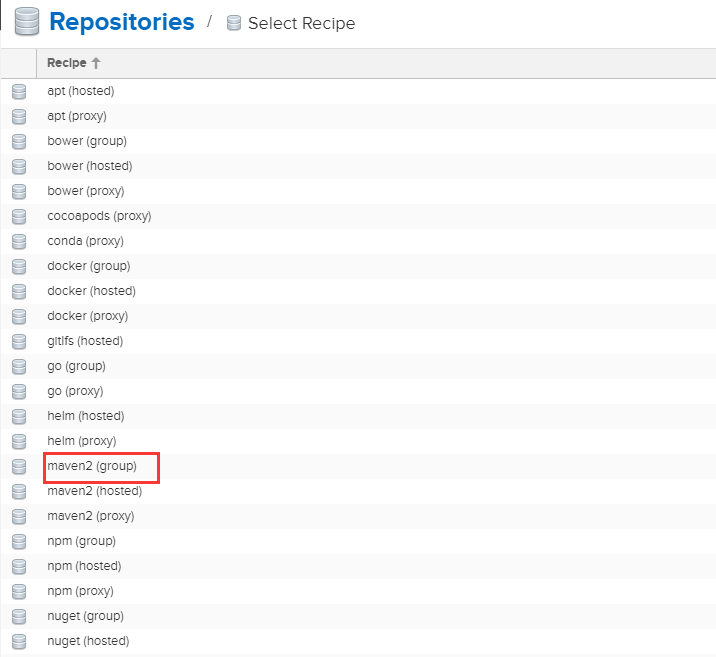
Task: Click the icon next to gitlfs (hosted)
Action: coord(18,341)
